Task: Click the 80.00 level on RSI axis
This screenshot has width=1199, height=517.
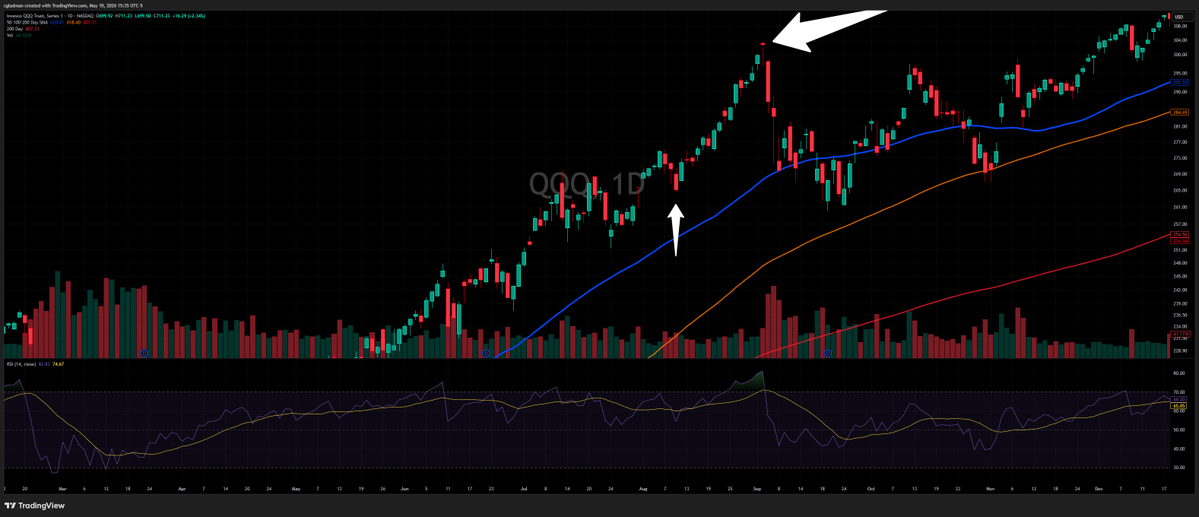Action: tap(1180, 373)
